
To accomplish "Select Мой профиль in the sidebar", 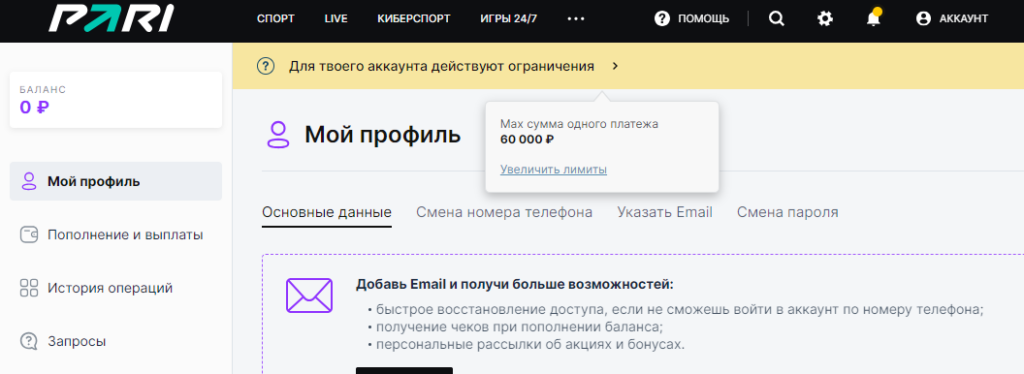I will click(x=116, y=181).
